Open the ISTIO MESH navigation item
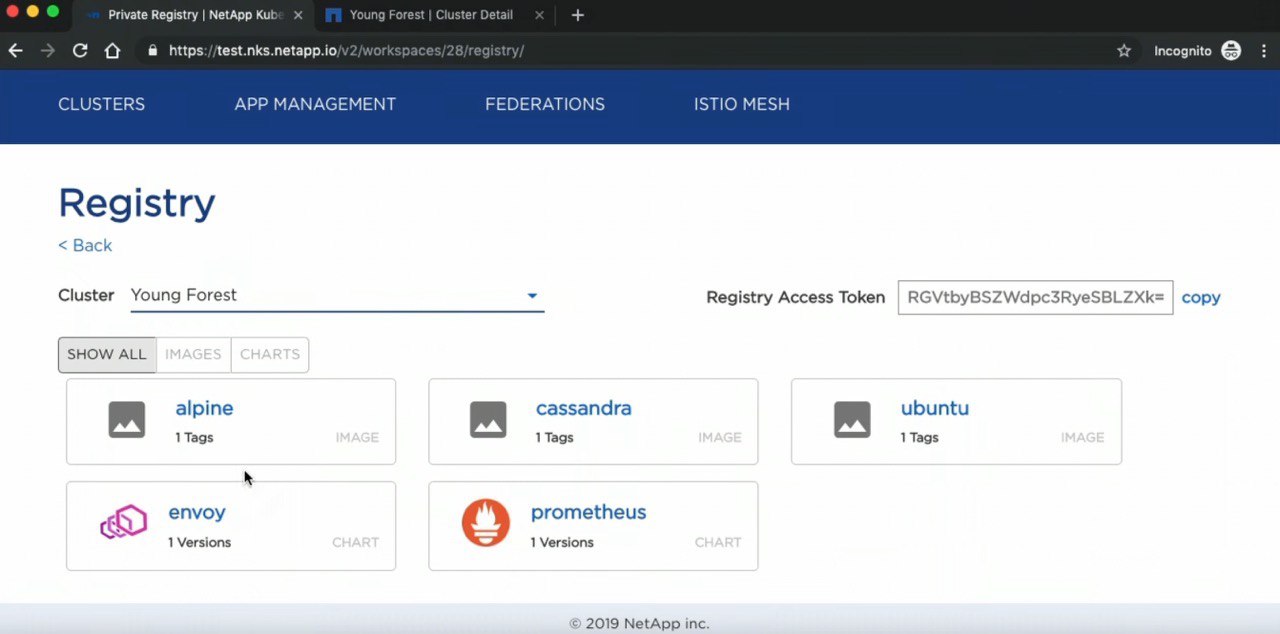Viewport: 1280px width, 634px height. tap(742, 104)
